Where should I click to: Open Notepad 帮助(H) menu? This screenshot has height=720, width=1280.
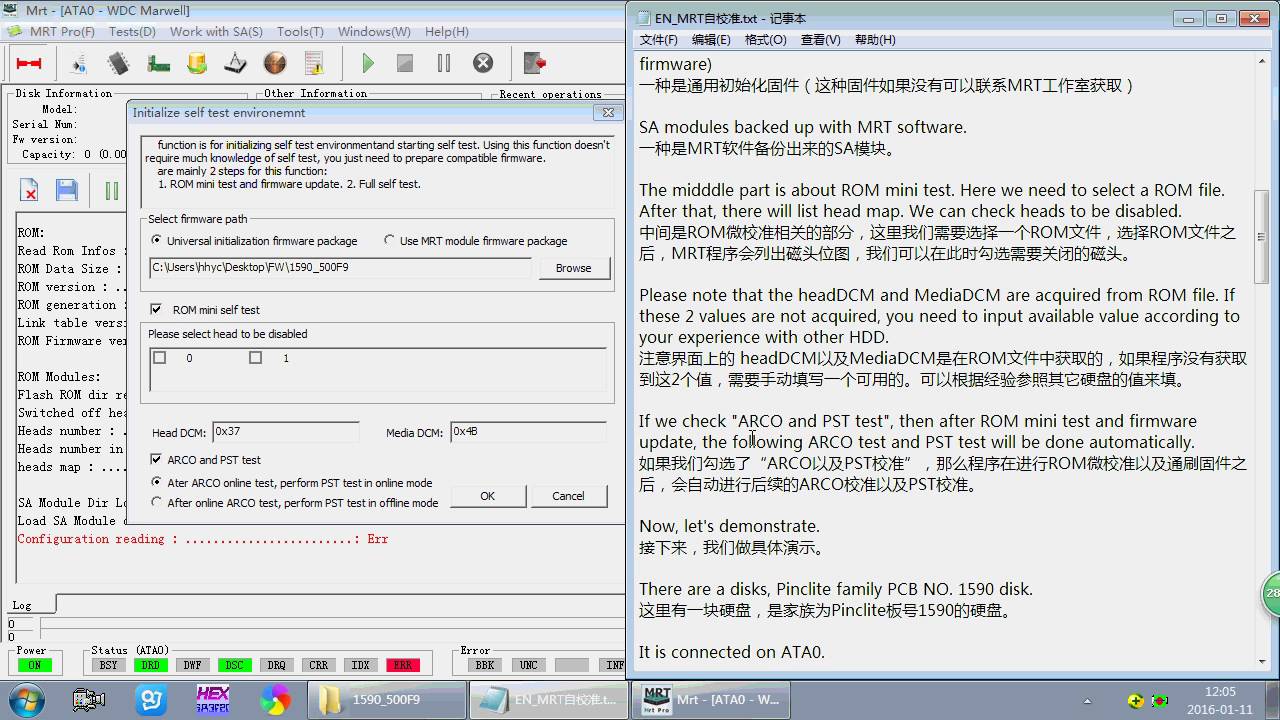[x=874, y=40]
